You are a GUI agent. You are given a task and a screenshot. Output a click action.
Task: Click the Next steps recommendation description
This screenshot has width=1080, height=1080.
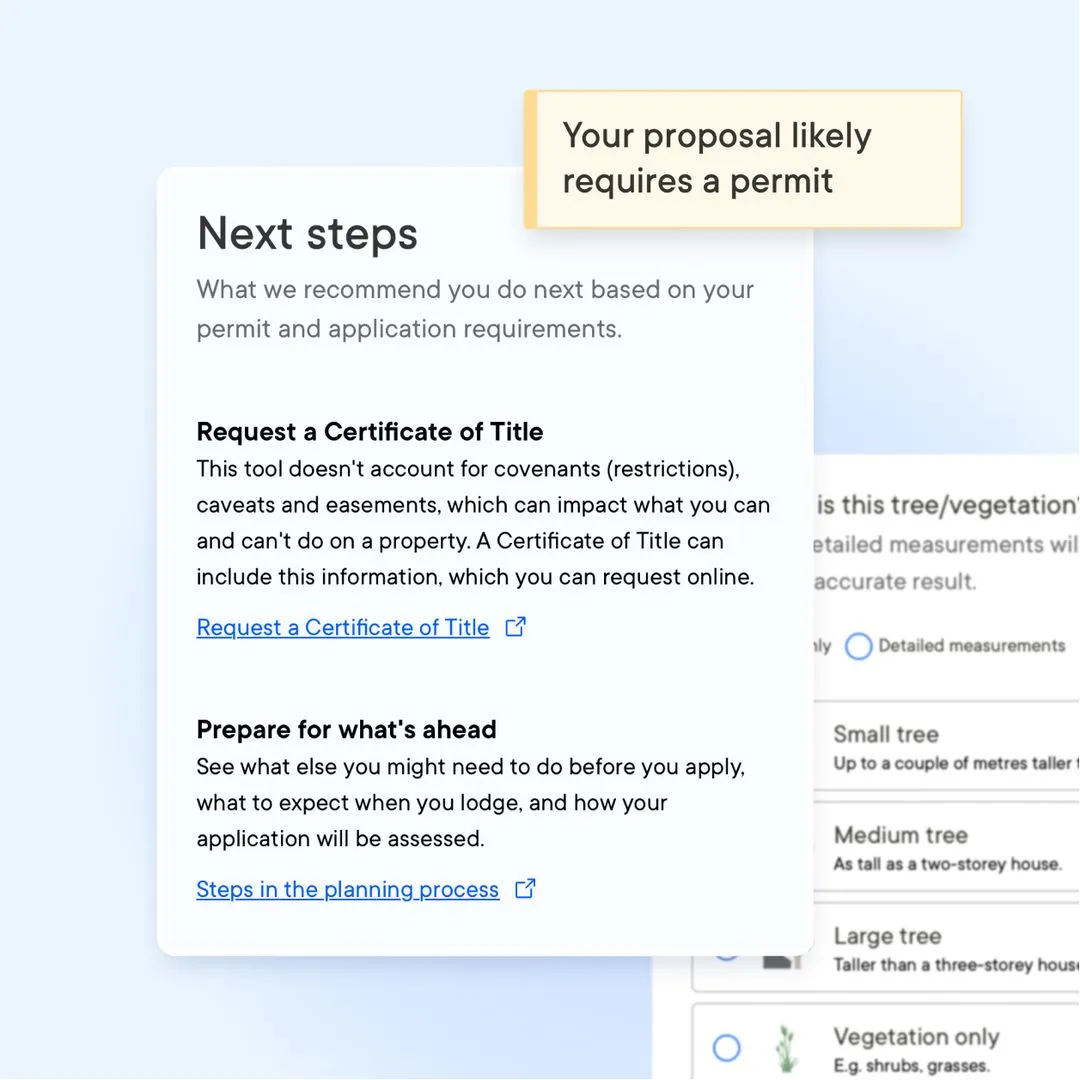click(x=475, y=308)
